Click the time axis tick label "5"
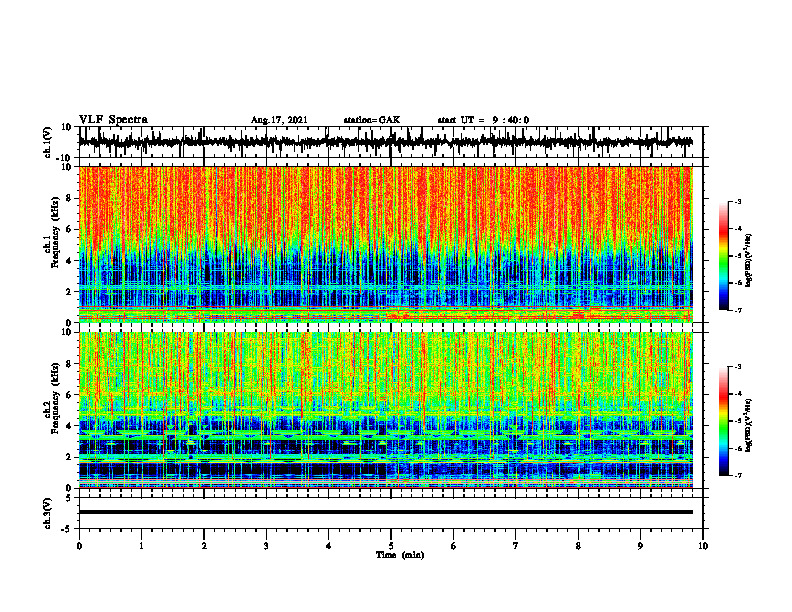792x612 pixels. [x=391, y=546]
